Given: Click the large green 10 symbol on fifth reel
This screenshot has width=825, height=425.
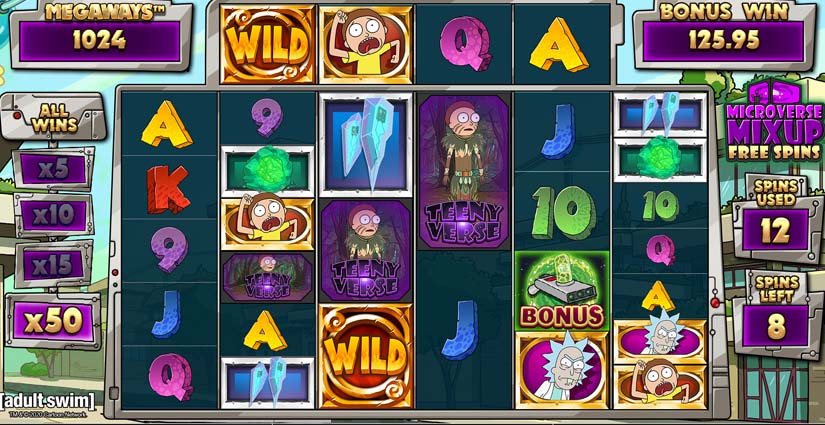Looking at the screenshot, I should pyautogui.click(x=562, y=212).
